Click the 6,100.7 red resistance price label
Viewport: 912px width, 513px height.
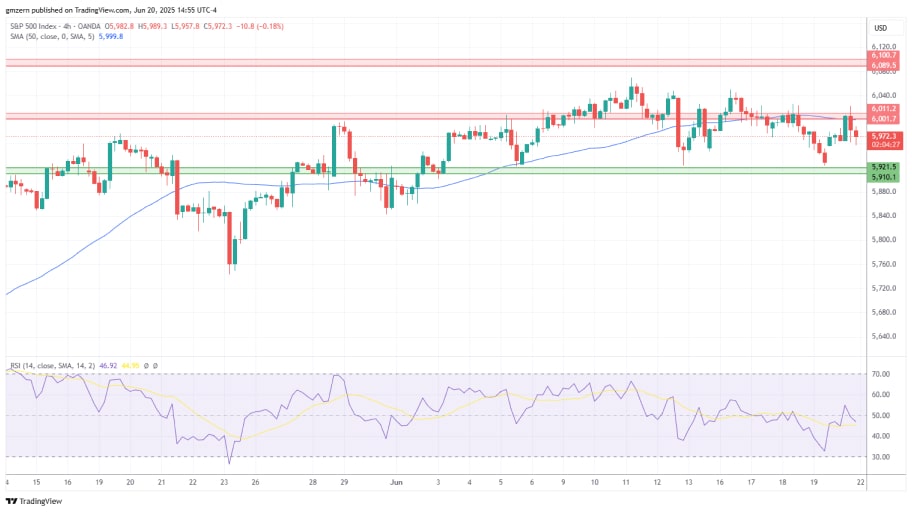point(884,56)
